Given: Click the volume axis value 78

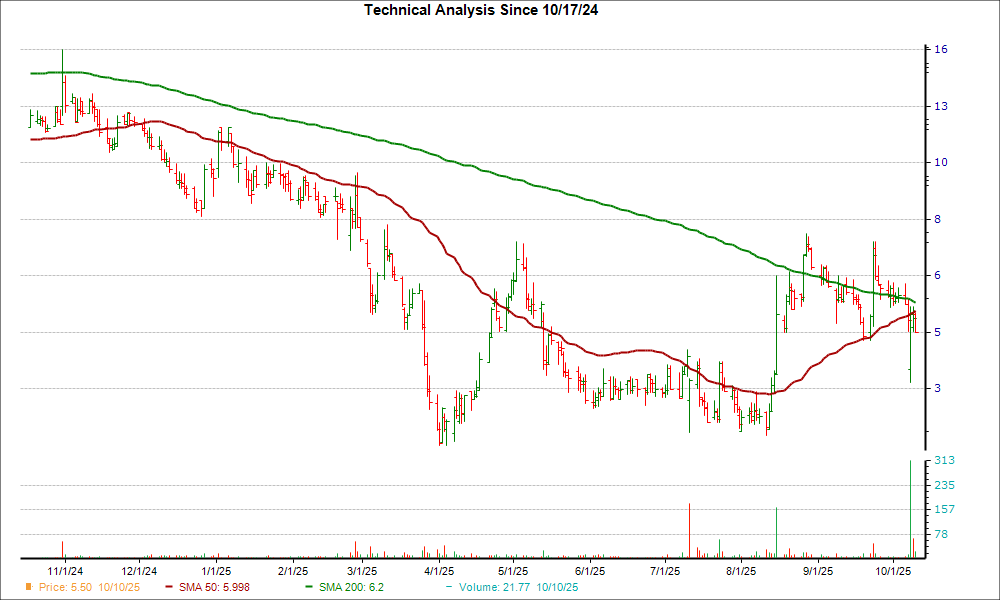Looking at the screenshot, I should pos(941,534).
